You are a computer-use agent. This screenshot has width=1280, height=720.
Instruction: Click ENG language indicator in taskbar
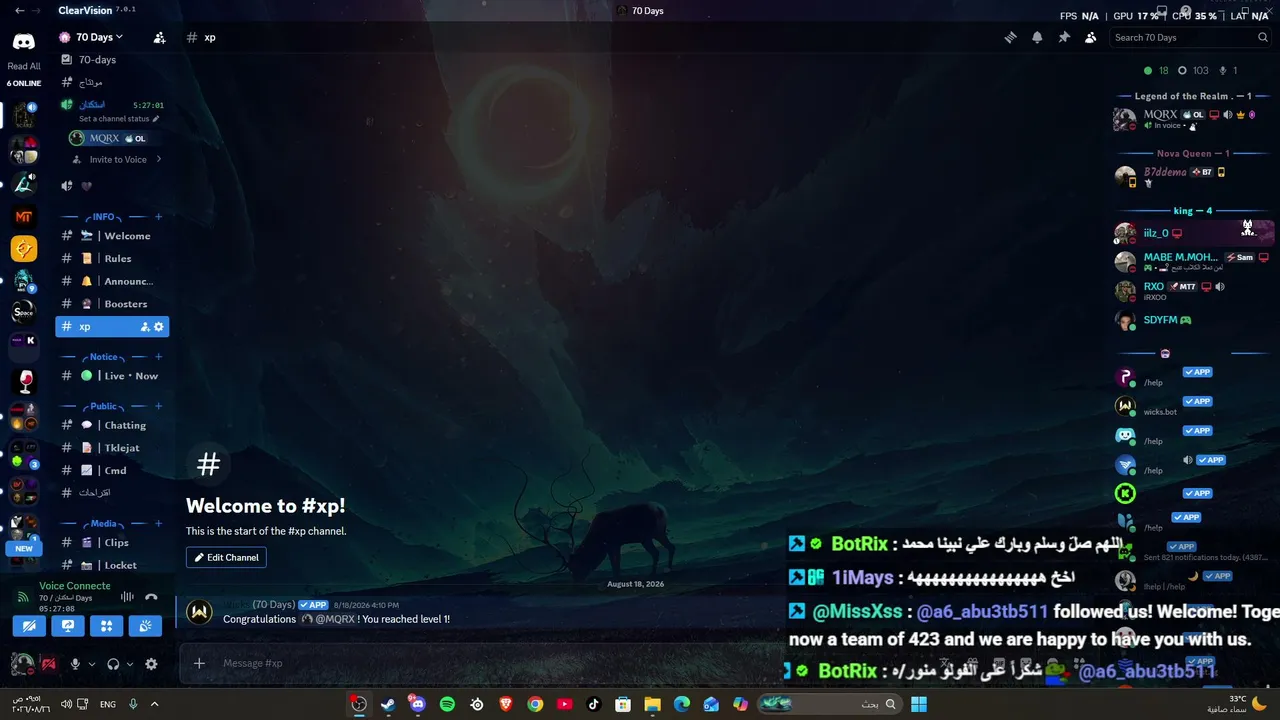[x=107, y=704]
